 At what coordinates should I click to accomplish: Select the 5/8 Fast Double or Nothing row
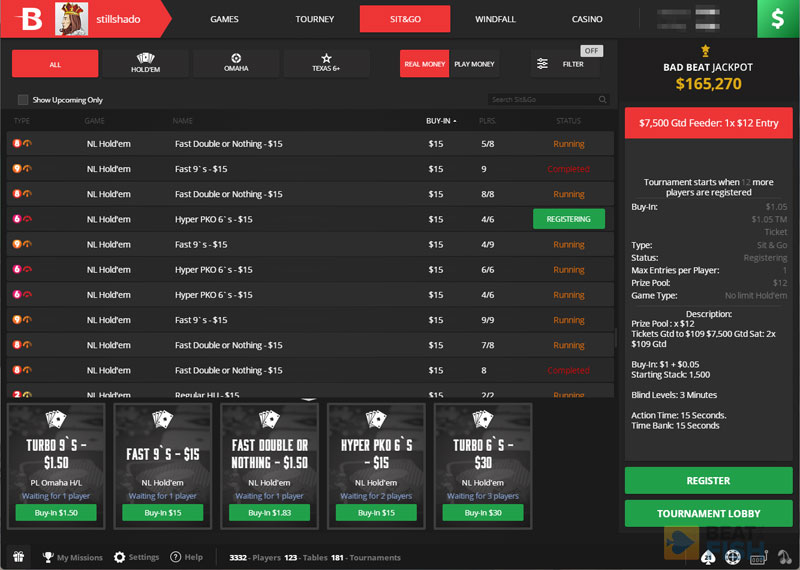coord(310,144)
